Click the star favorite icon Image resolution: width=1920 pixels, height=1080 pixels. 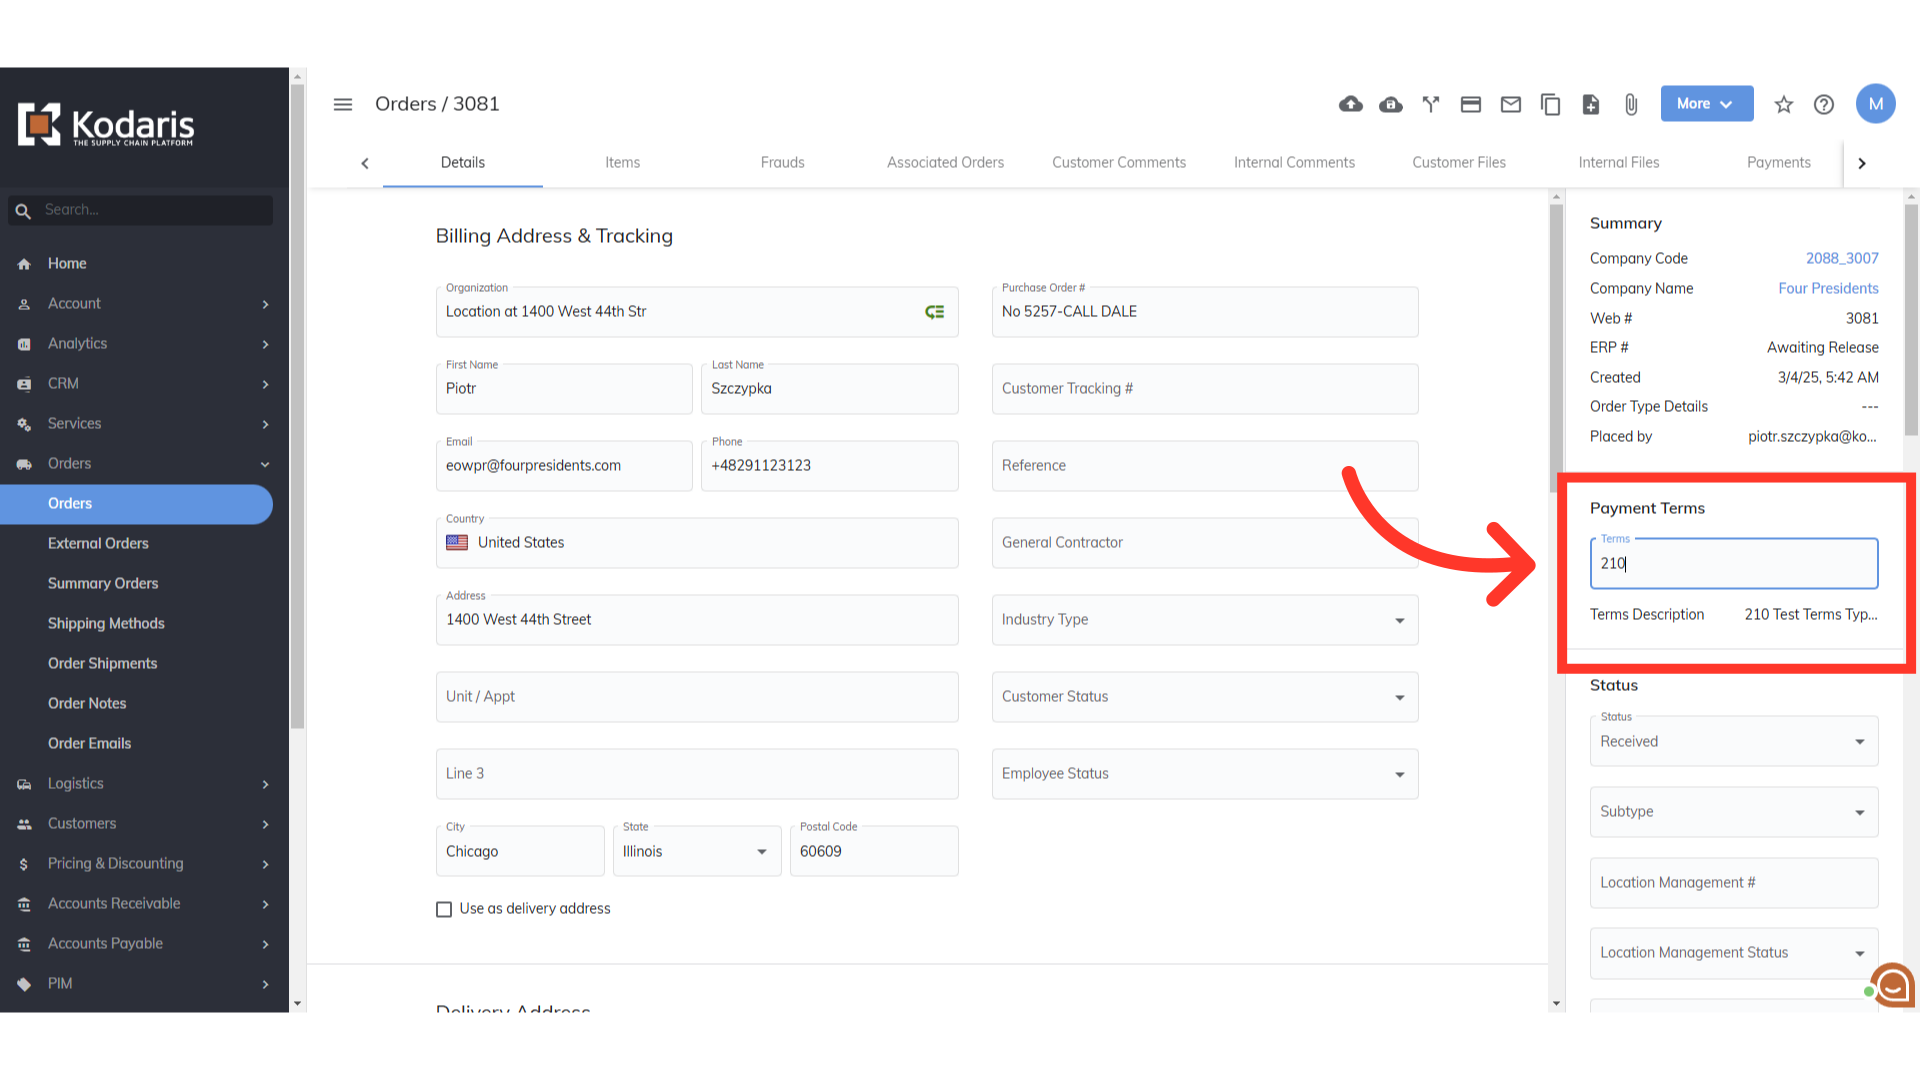click(1784, 104)
